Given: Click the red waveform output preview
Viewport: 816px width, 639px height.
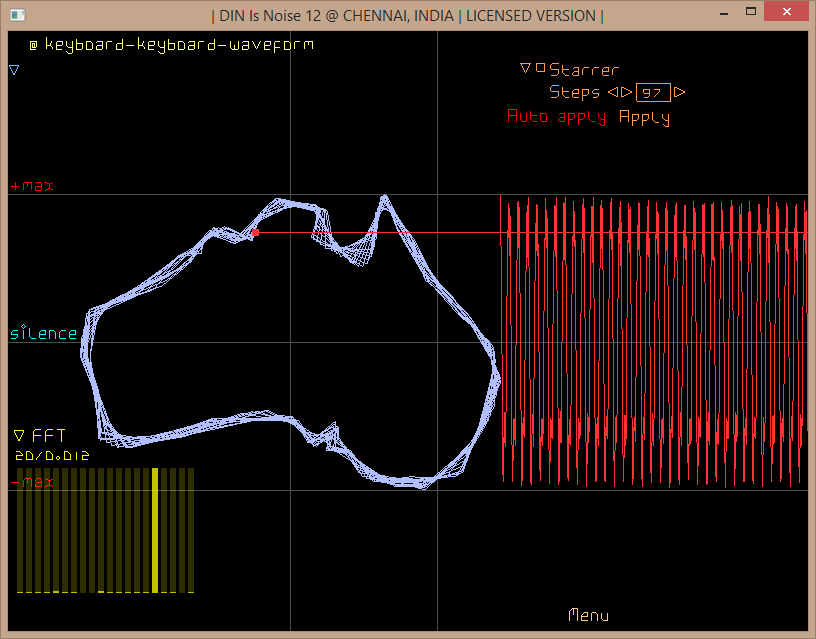Looking at the screenshot, I should [653, 340].
